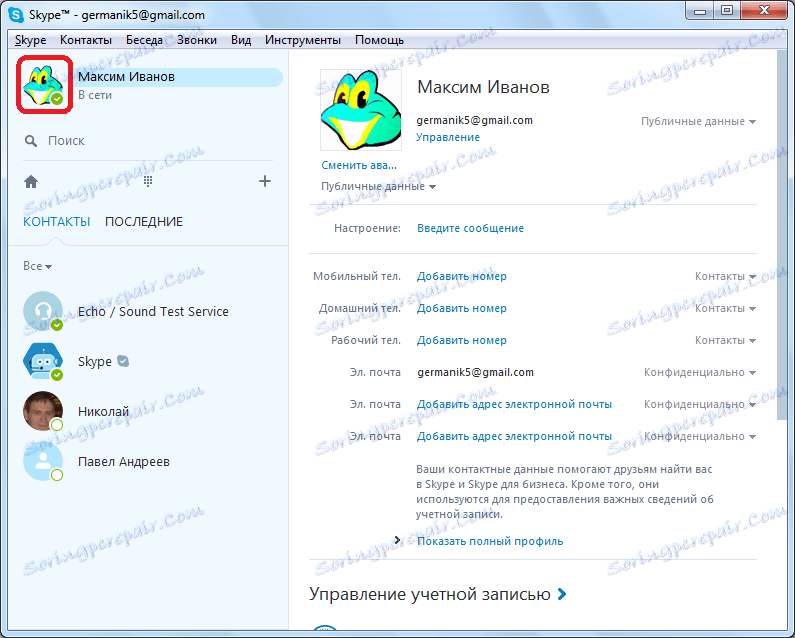Click Добавить номер for Домашний тел.
The width and height of the screenshot is (795, 638).
(x=461, y=308)
